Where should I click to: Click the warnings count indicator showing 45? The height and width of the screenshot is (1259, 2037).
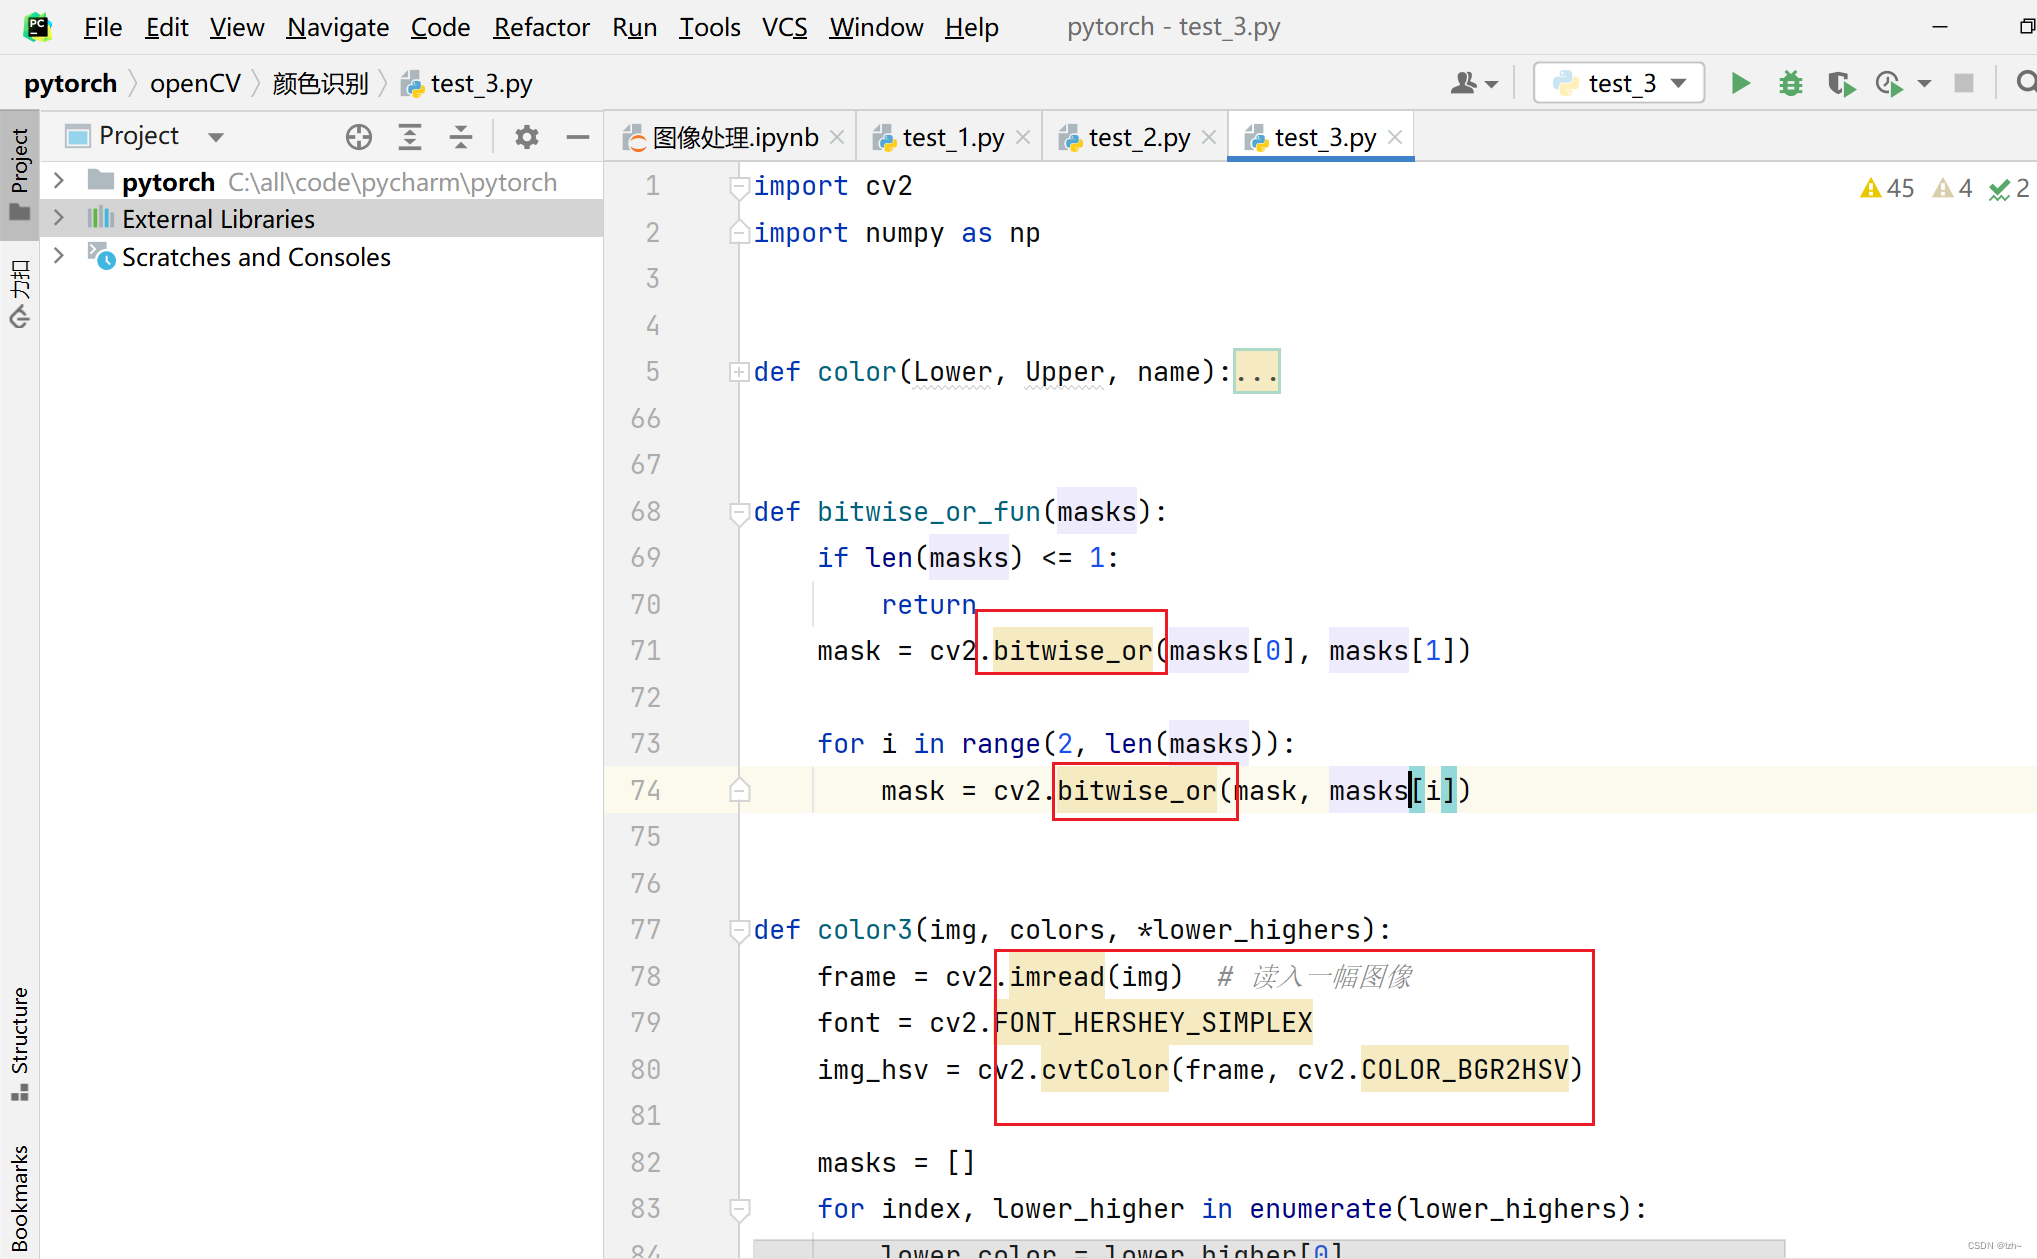click(1884, 186)
